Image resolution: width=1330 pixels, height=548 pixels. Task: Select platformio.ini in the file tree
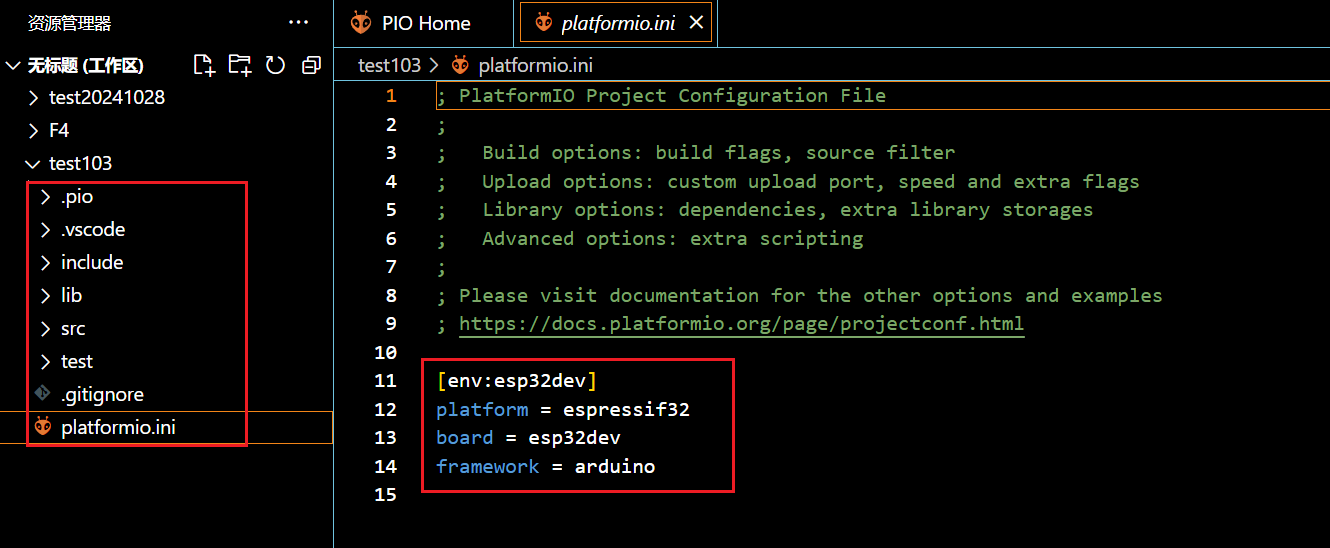click(118, 427)
